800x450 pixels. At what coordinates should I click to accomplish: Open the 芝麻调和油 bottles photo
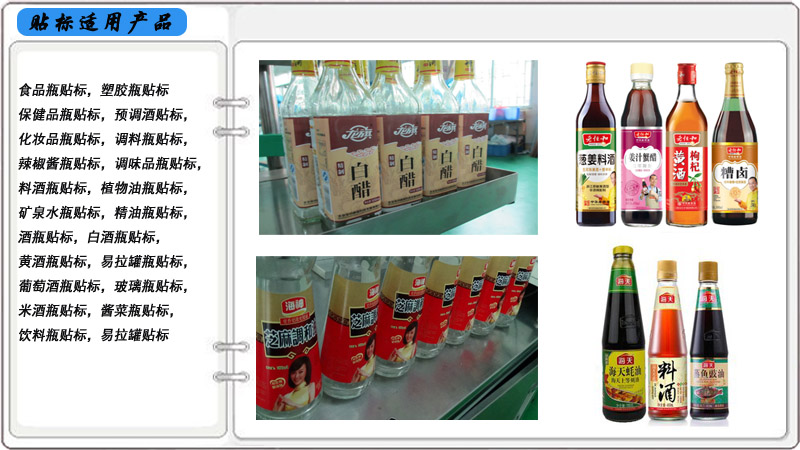[x=396, y=337]
